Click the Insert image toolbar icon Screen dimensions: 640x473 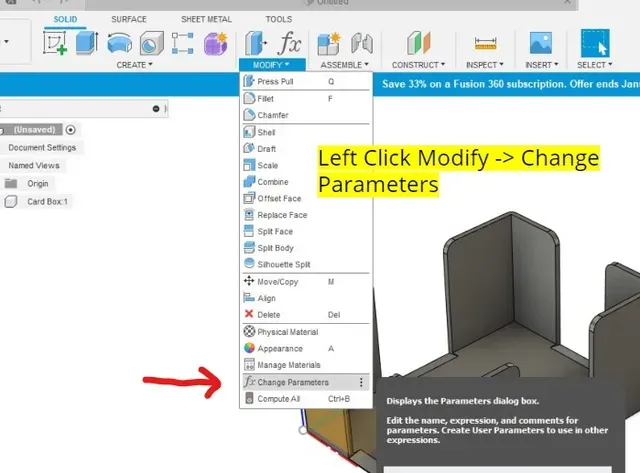pyautogui.click(x=541, y=43)
